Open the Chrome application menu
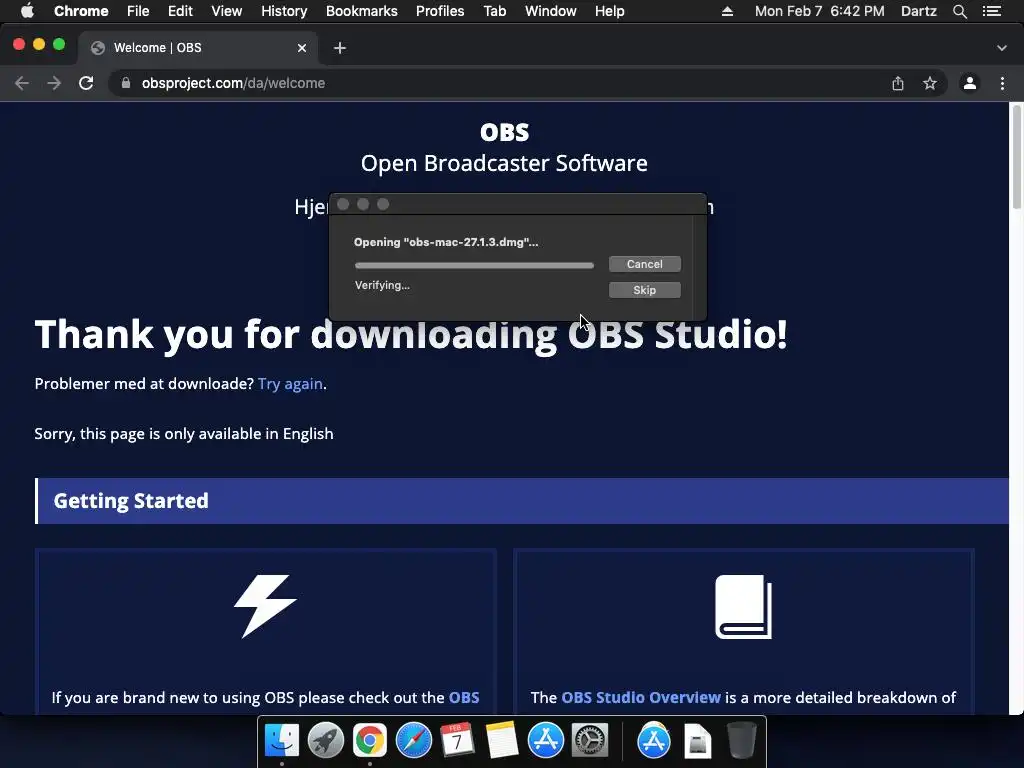 coord(81,11)
